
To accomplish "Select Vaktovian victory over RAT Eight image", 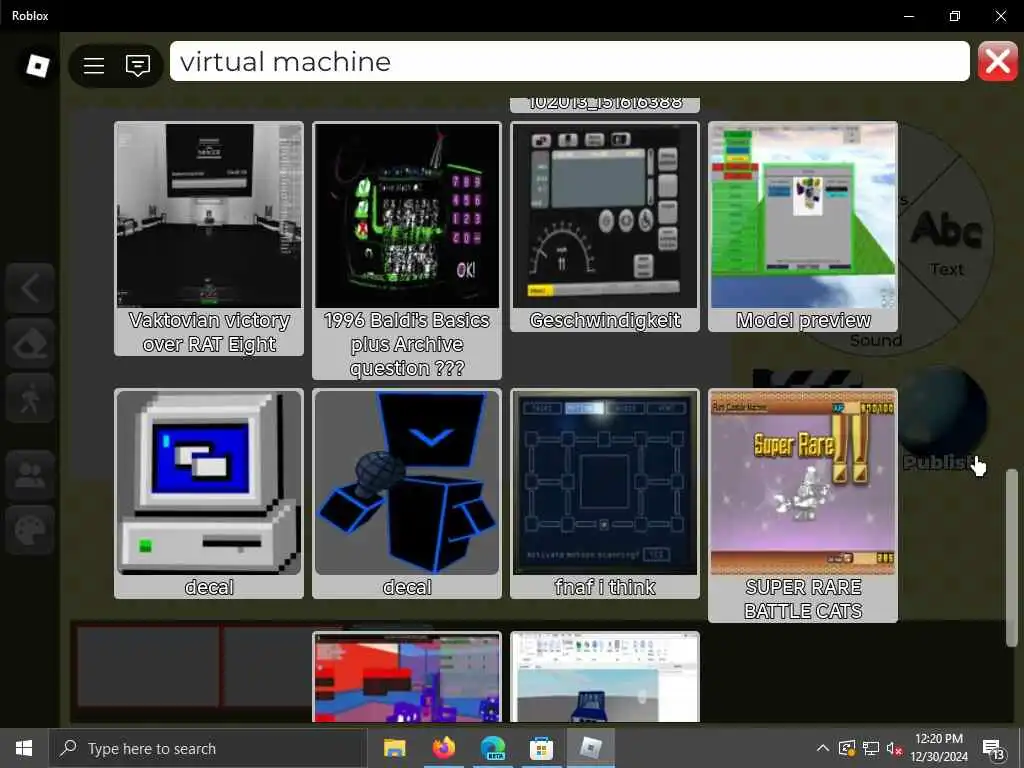I will point(209,238).
